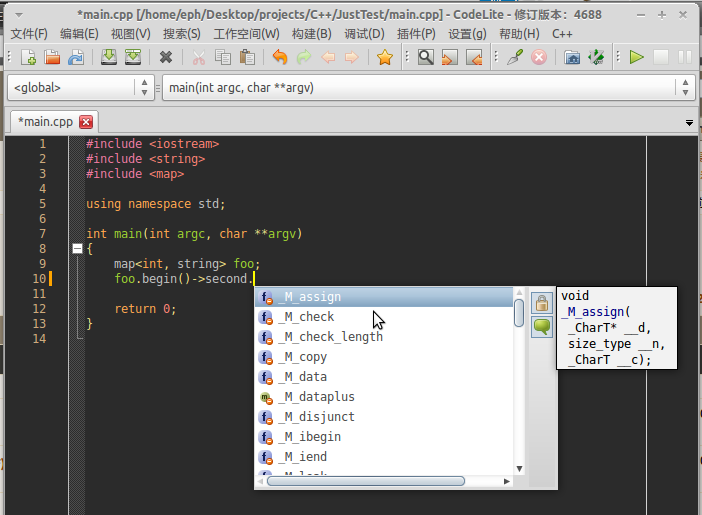Open the 帮助(H) menu
Image resolution: width=702 pixels, height=515 pixels.
click(519, 34)
